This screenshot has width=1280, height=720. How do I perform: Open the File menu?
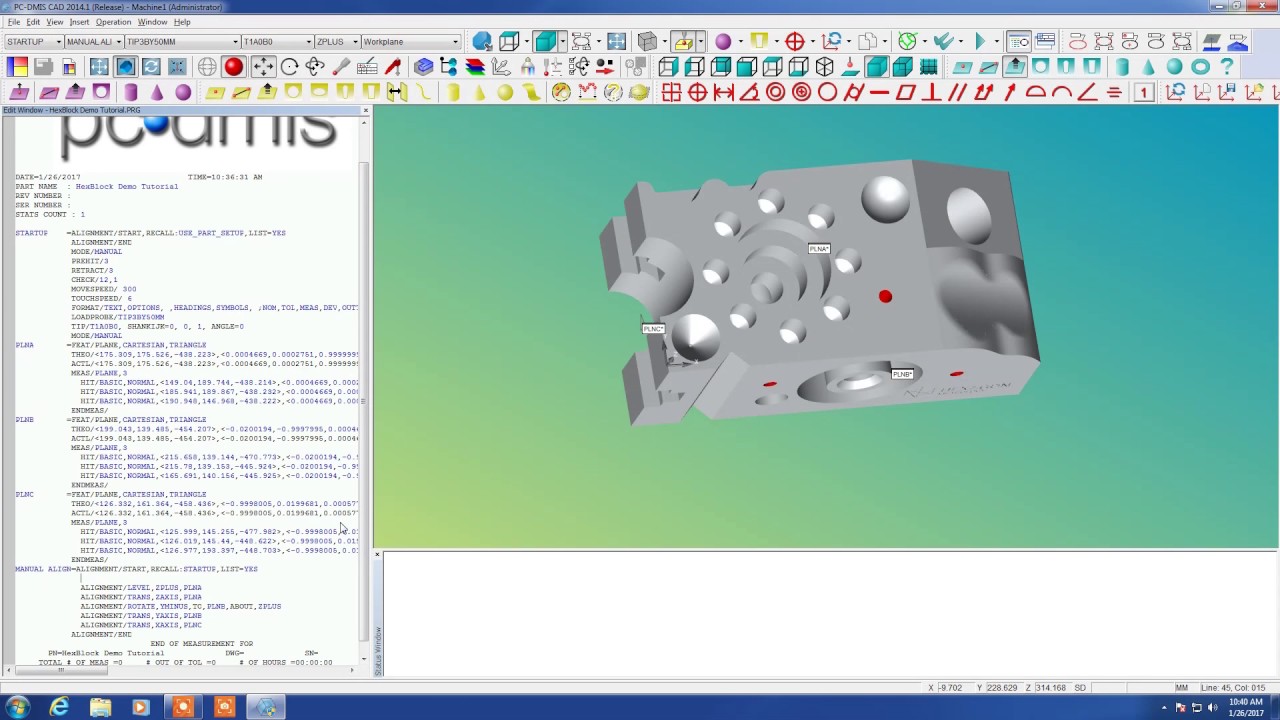13,22
